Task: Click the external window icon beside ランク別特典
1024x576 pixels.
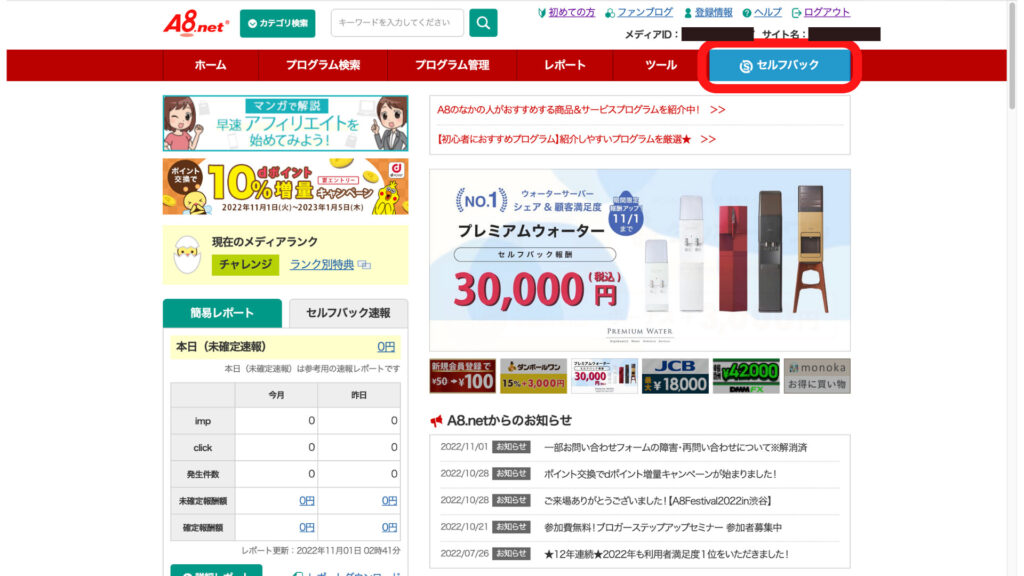Action: click(x=364, y=265)
